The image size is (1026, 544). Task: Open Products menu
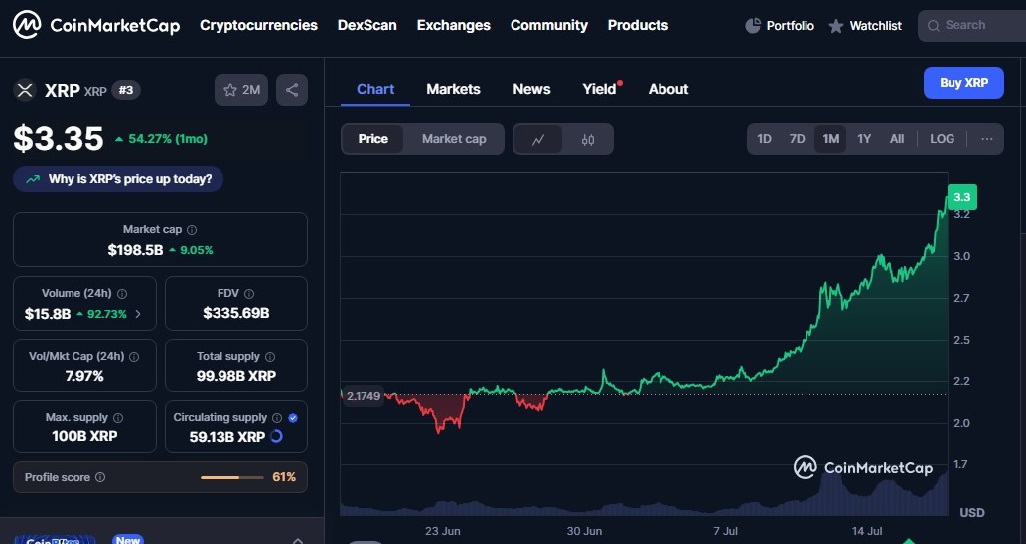click(638, 26)
